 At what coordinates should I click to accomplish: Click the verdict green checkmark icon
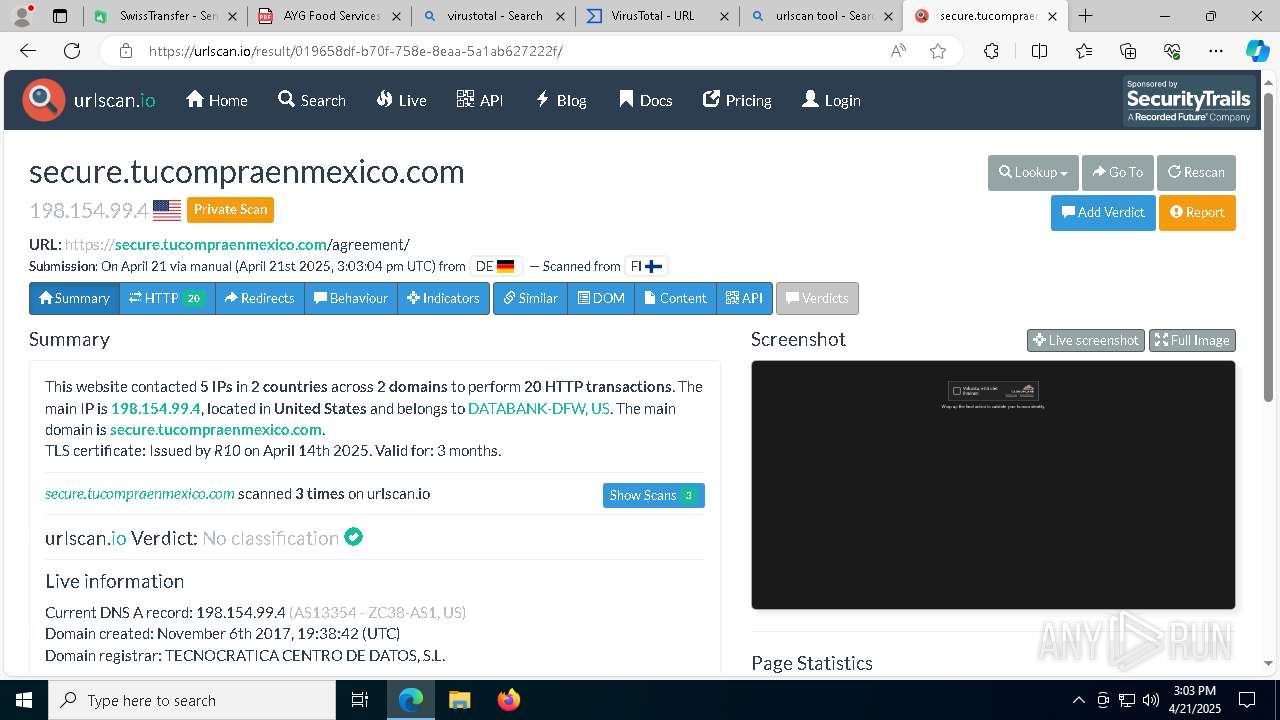353,537
